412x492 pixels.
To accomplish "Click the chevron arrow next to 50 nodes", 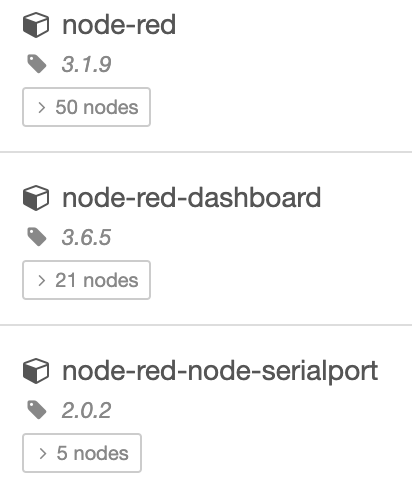I will [42, 108].
